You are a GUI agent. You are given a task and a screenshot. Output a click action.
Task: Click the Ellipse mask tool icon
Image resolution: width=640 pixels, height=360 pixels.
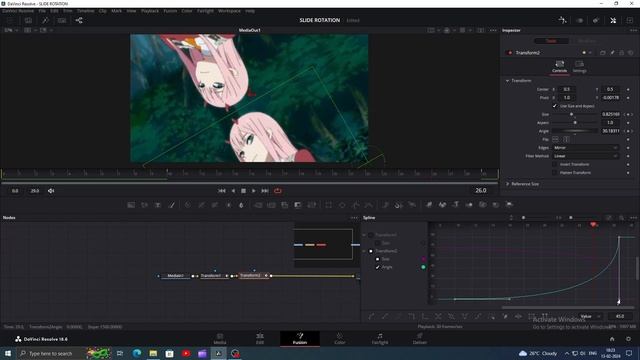(342, 205)
